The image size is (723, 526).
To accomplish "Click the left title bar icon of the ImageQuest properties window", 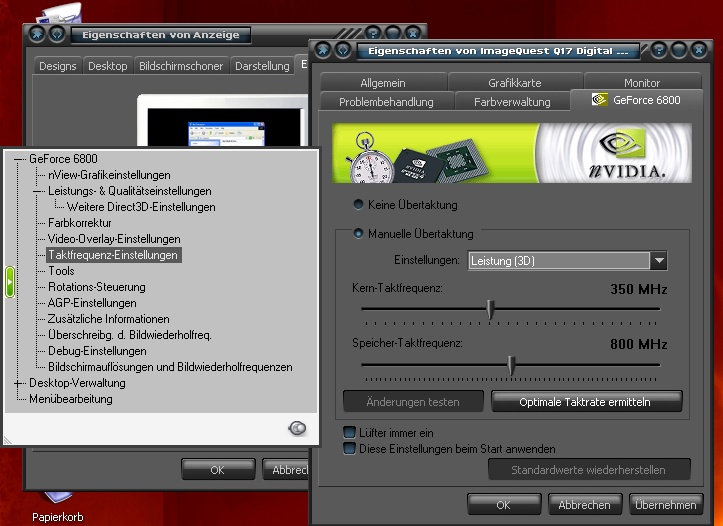I will pos(323,49).
